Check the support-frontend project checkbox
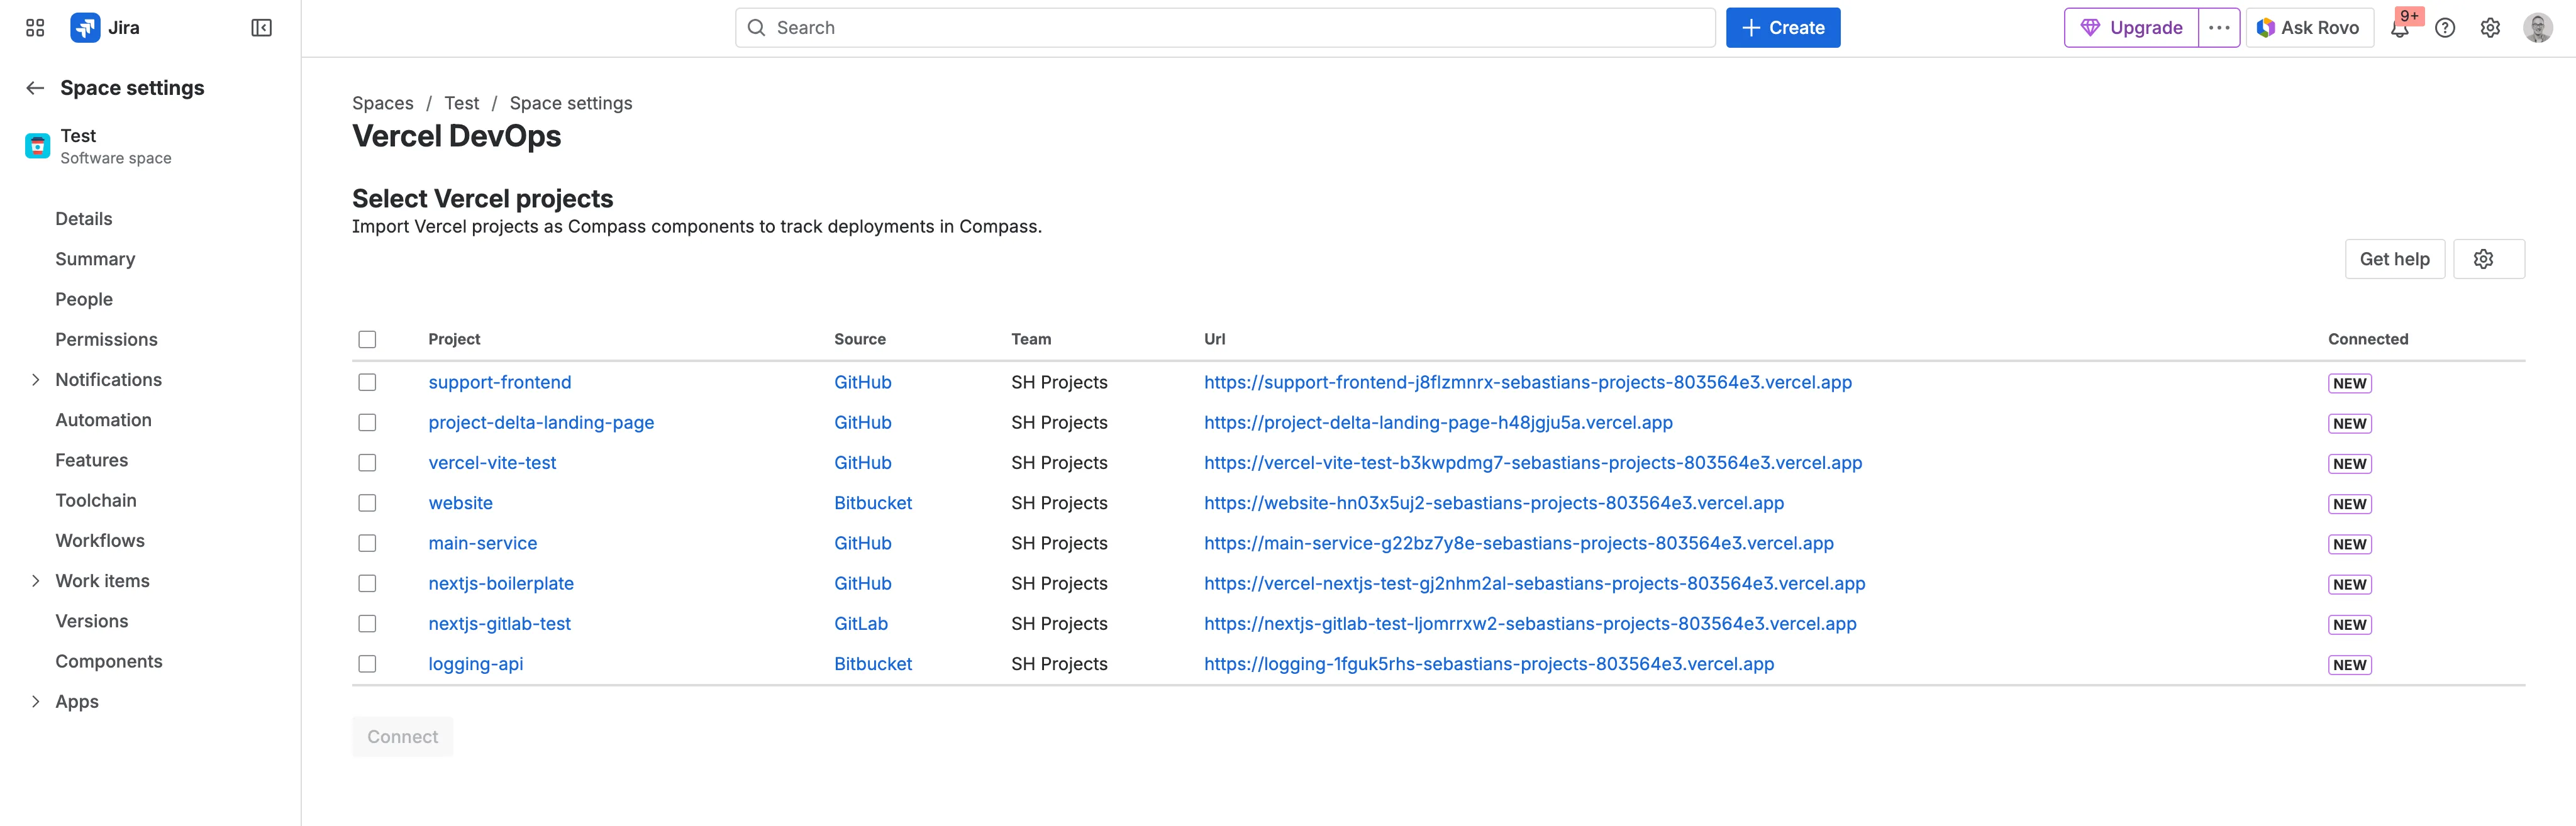Screen dimensions: 2576x826 [367, 382]
